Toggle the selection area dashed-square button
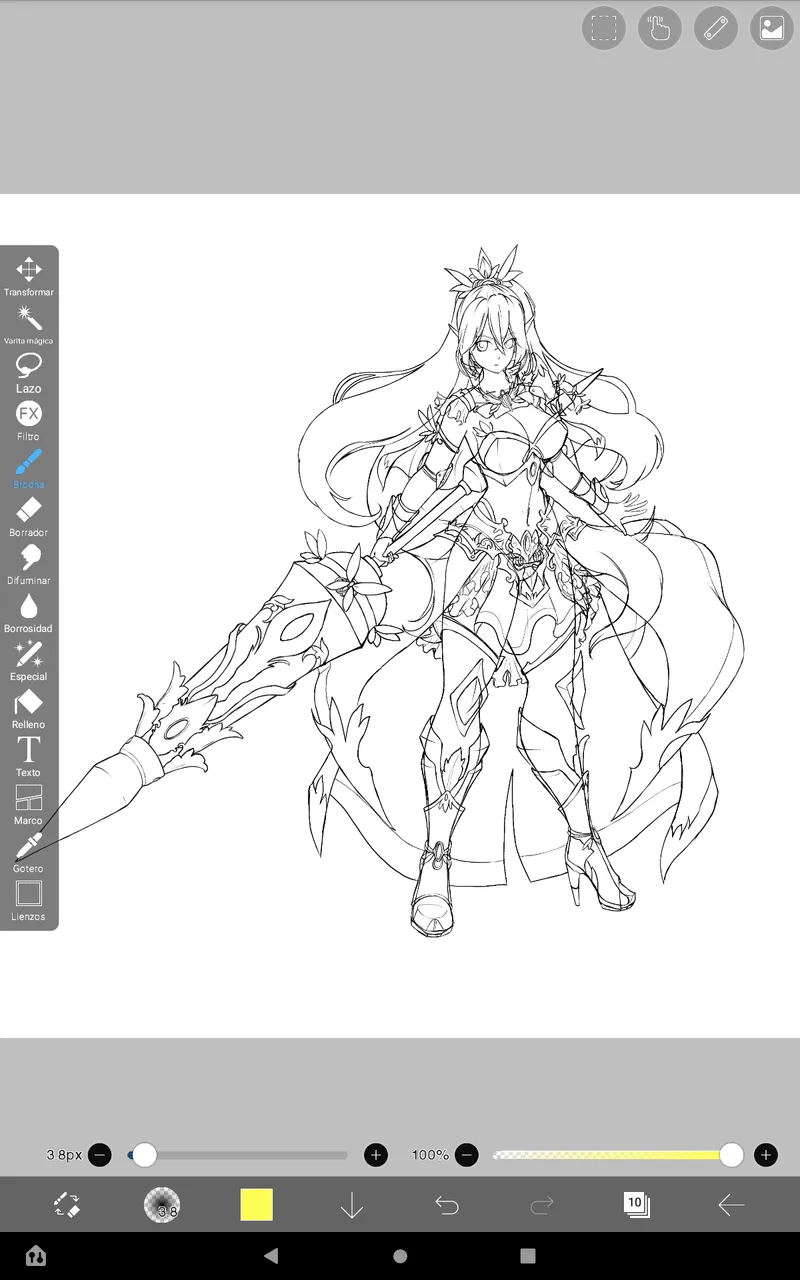Image resolution: width=800 pixels, height=1280 pixels. pos(604,28)
